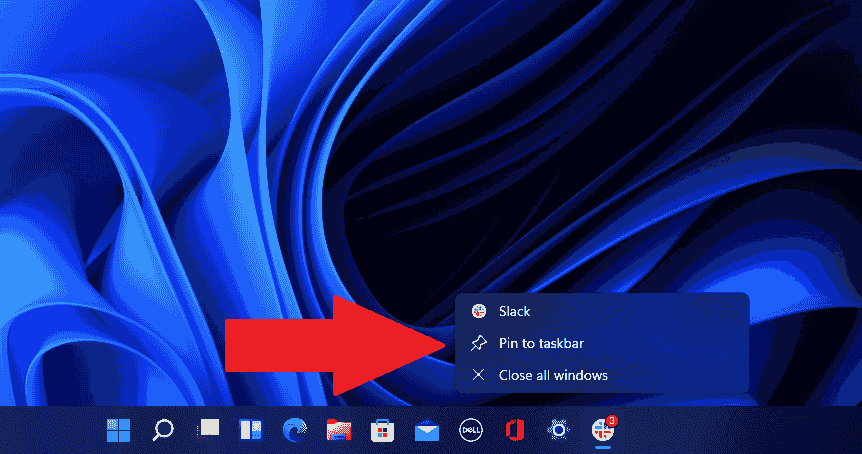Viewport: 862px width, 454px height.
Task: Open Microsoft Store from taskbar
Action: click(x=383, y=430)
